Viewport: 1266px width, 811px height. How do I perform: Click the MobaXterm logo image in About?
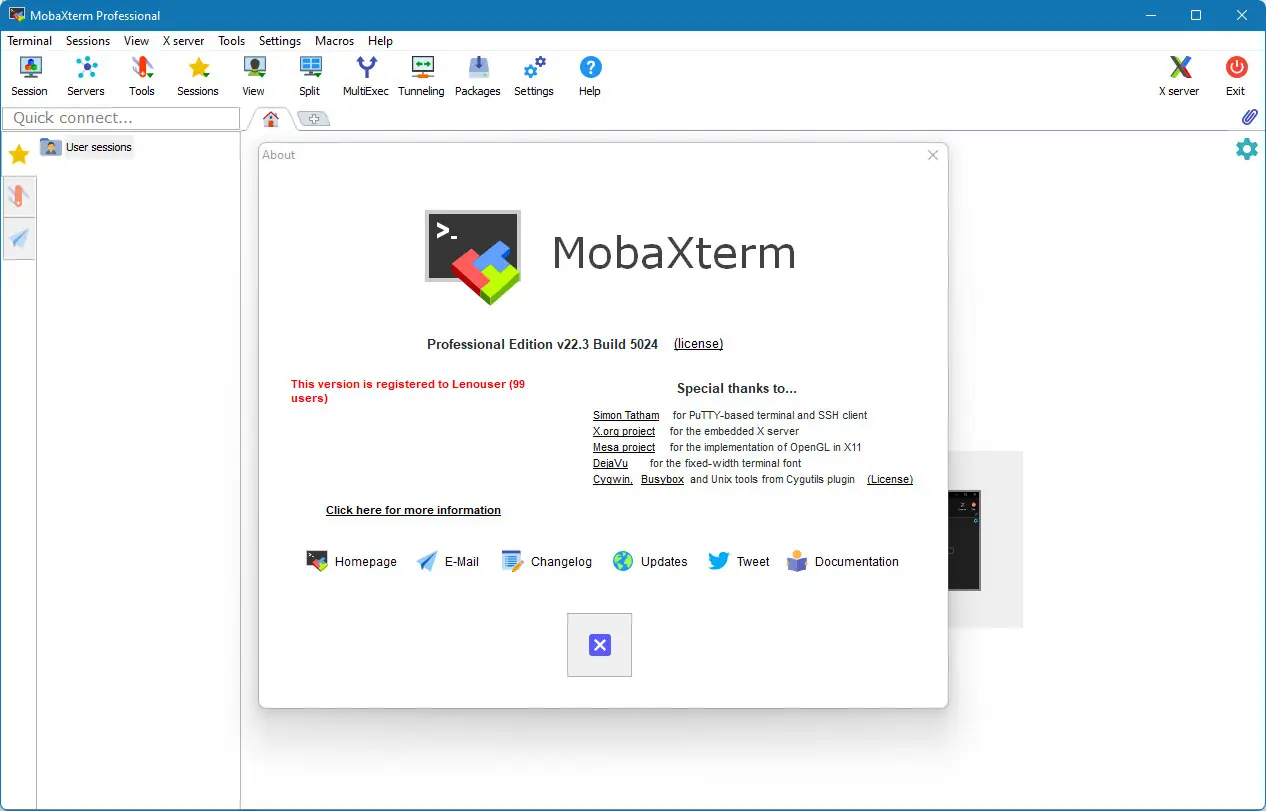pos(473,256)
